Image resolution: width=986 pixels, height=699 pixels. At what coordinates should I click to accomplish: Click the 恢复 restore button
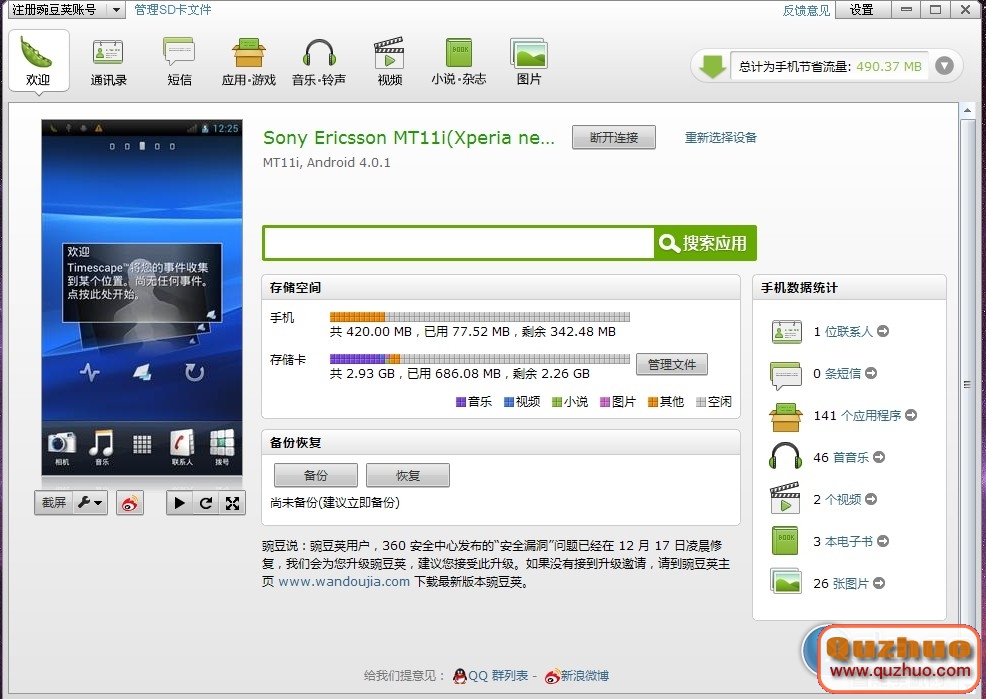pos(407,475)
